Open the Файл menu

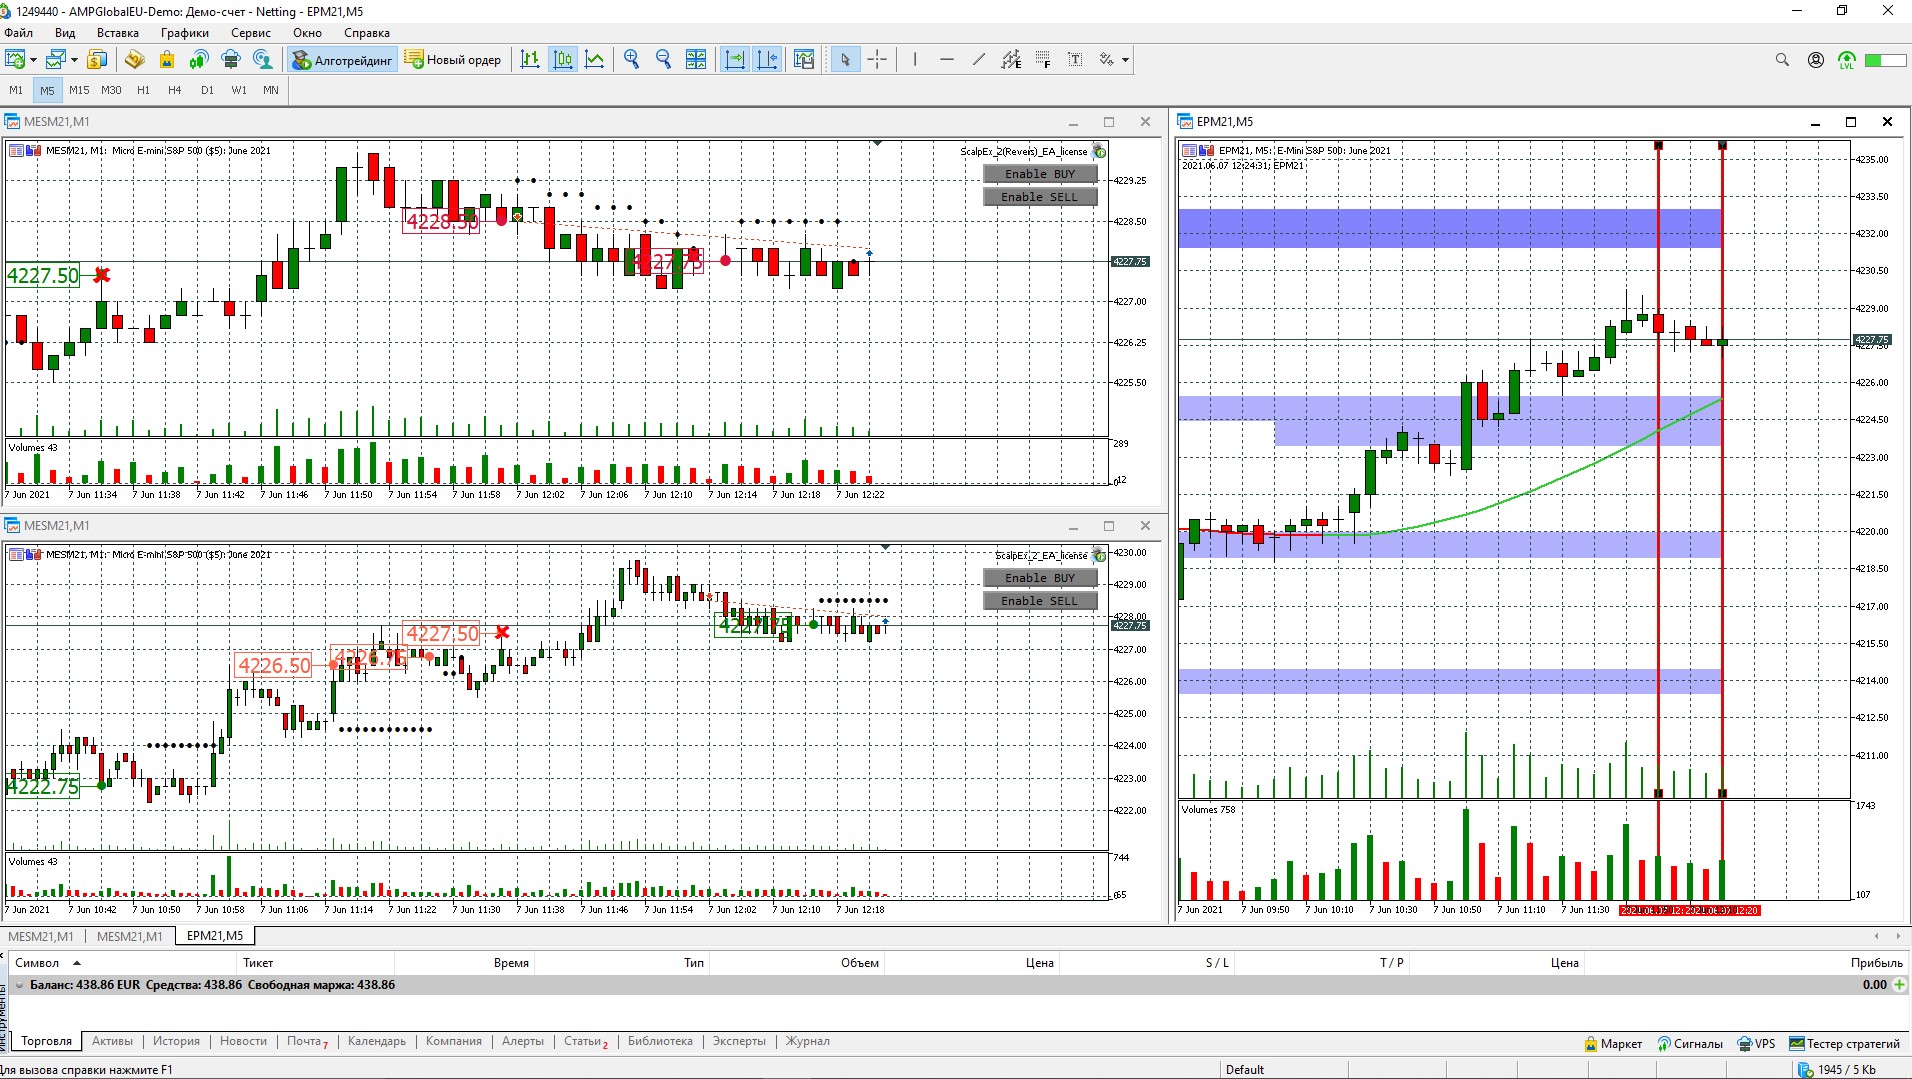coord(19,33)
